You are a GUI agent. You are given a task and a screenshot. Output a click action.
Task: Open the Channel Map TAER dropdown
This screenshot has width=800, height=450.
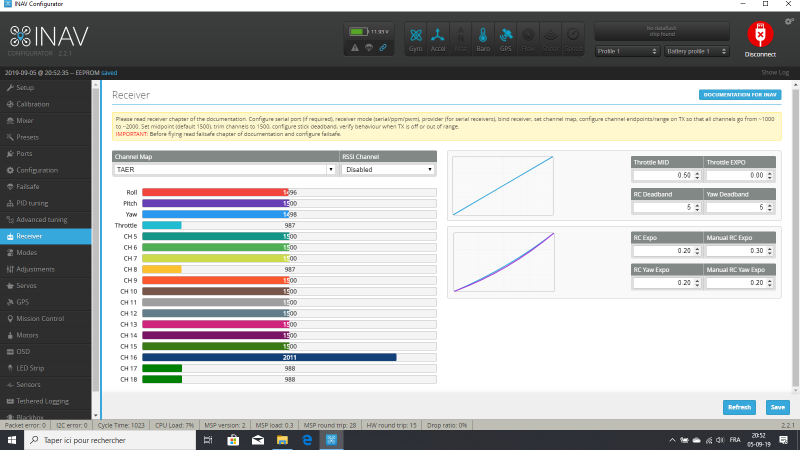(x=224, y=170)
